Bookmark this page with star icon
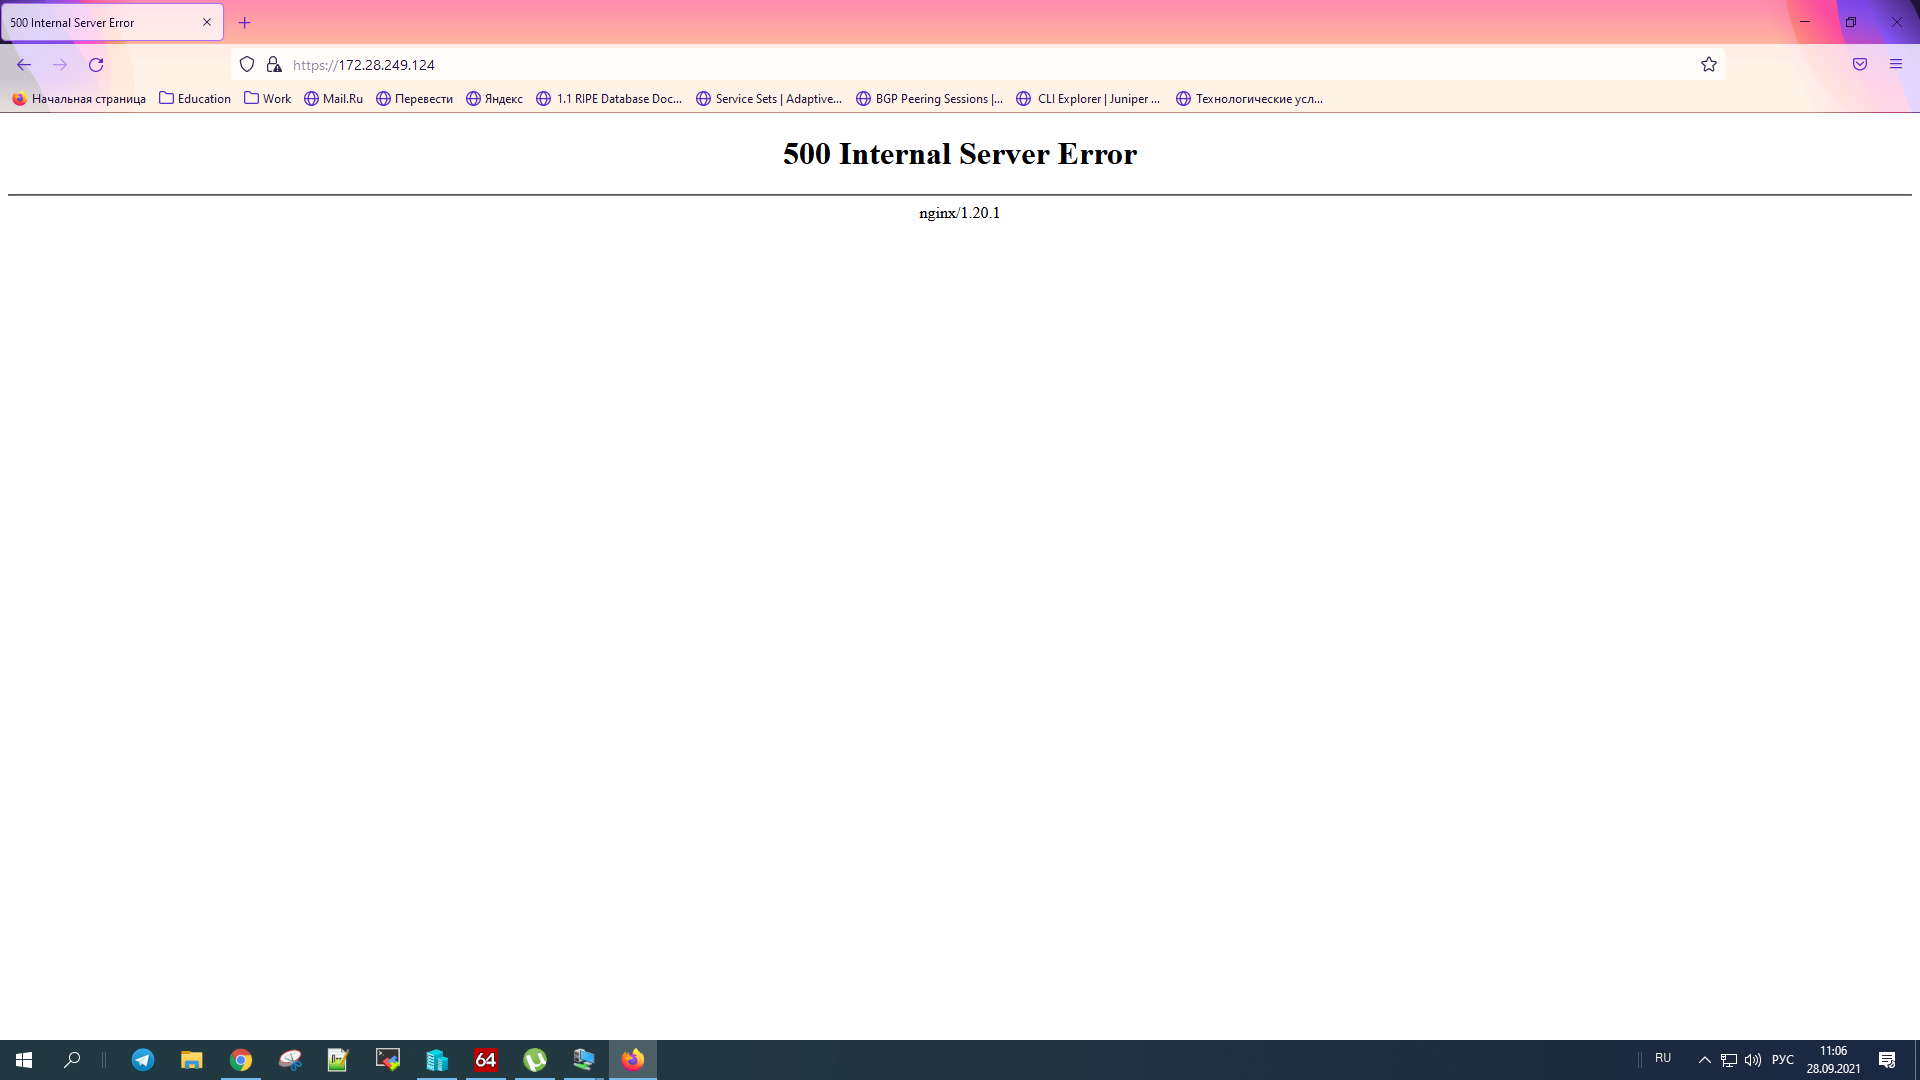Screen dimensions: 1920x1080 pyautogui.click(x=1709, y=65)
